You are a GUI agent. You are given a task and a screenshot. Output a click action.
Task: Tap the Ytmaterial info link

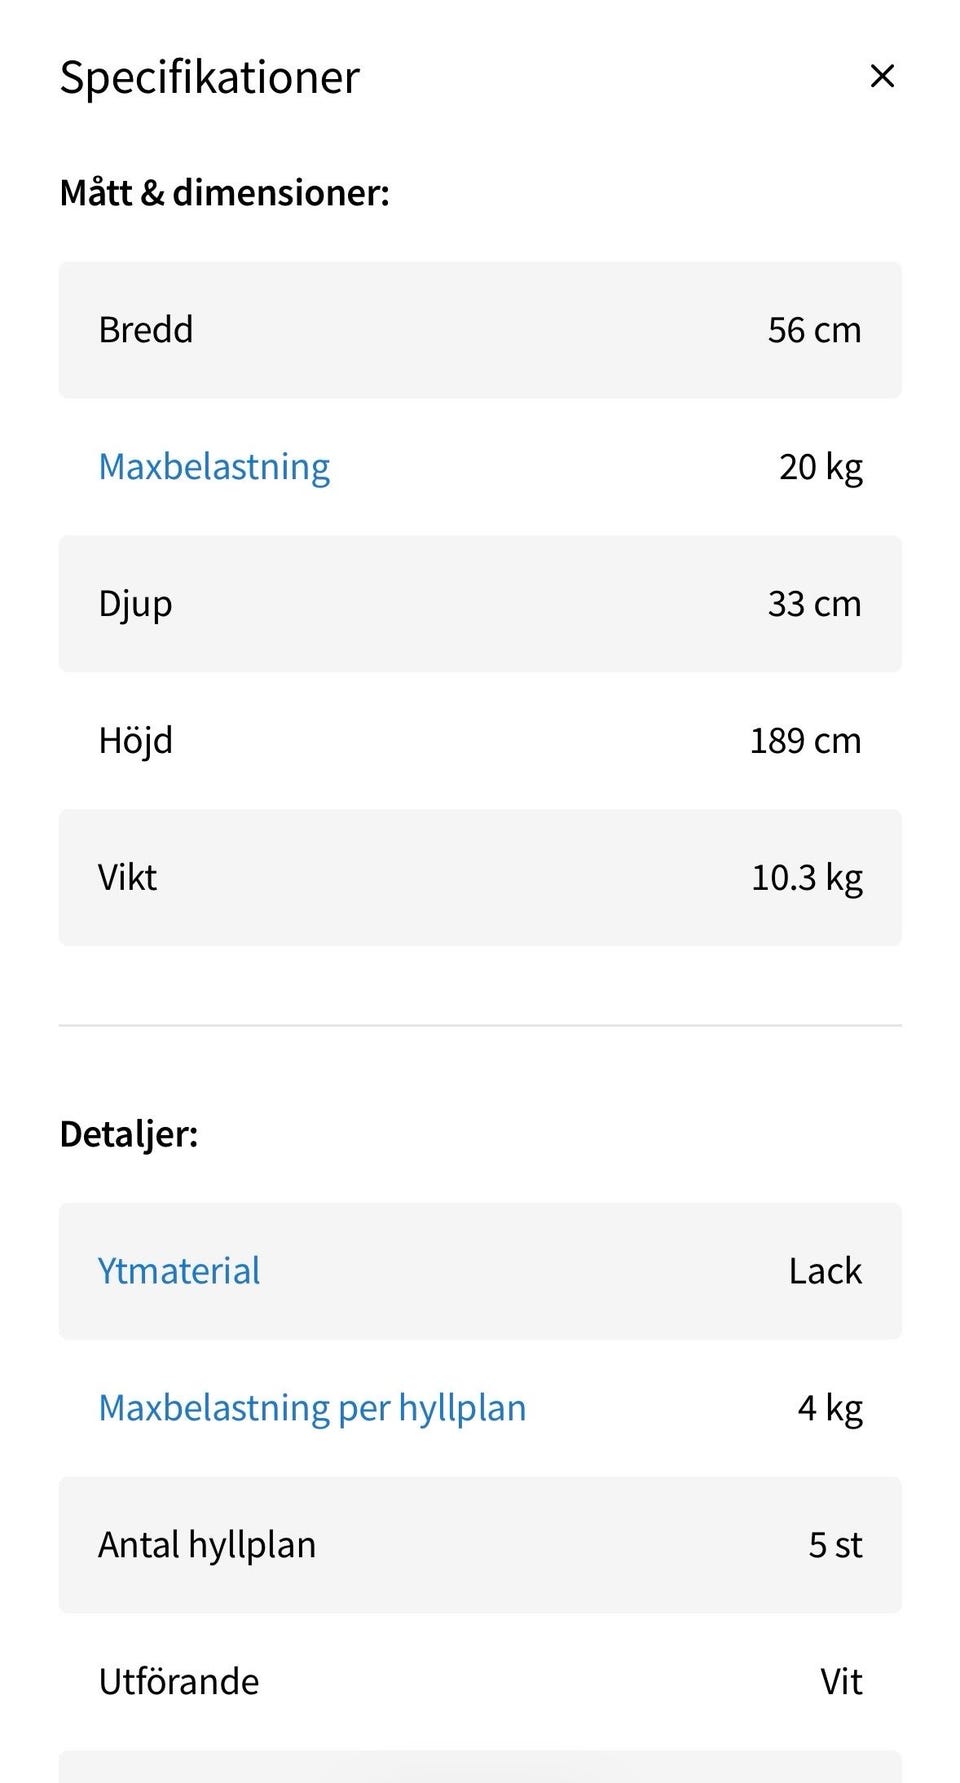179,1271
